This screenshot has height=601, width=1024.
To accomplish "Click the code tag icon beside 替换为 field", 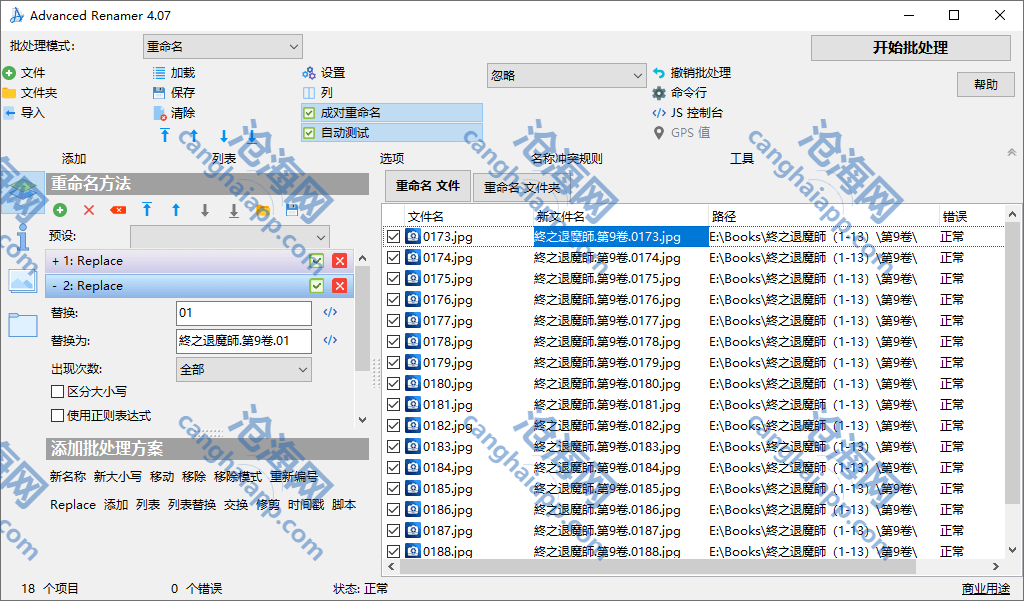I will pyautogui.click(x=330, y=342).
